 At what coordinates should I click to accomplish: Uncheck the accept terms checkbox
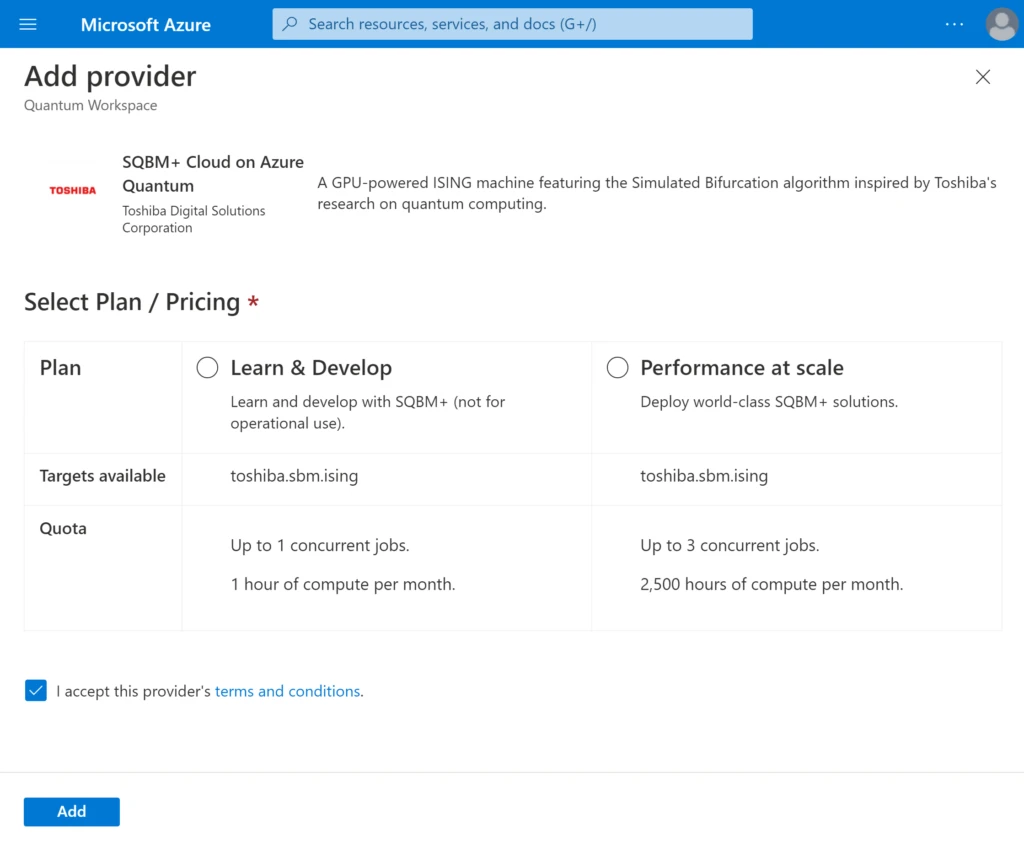tap(36, 690)
